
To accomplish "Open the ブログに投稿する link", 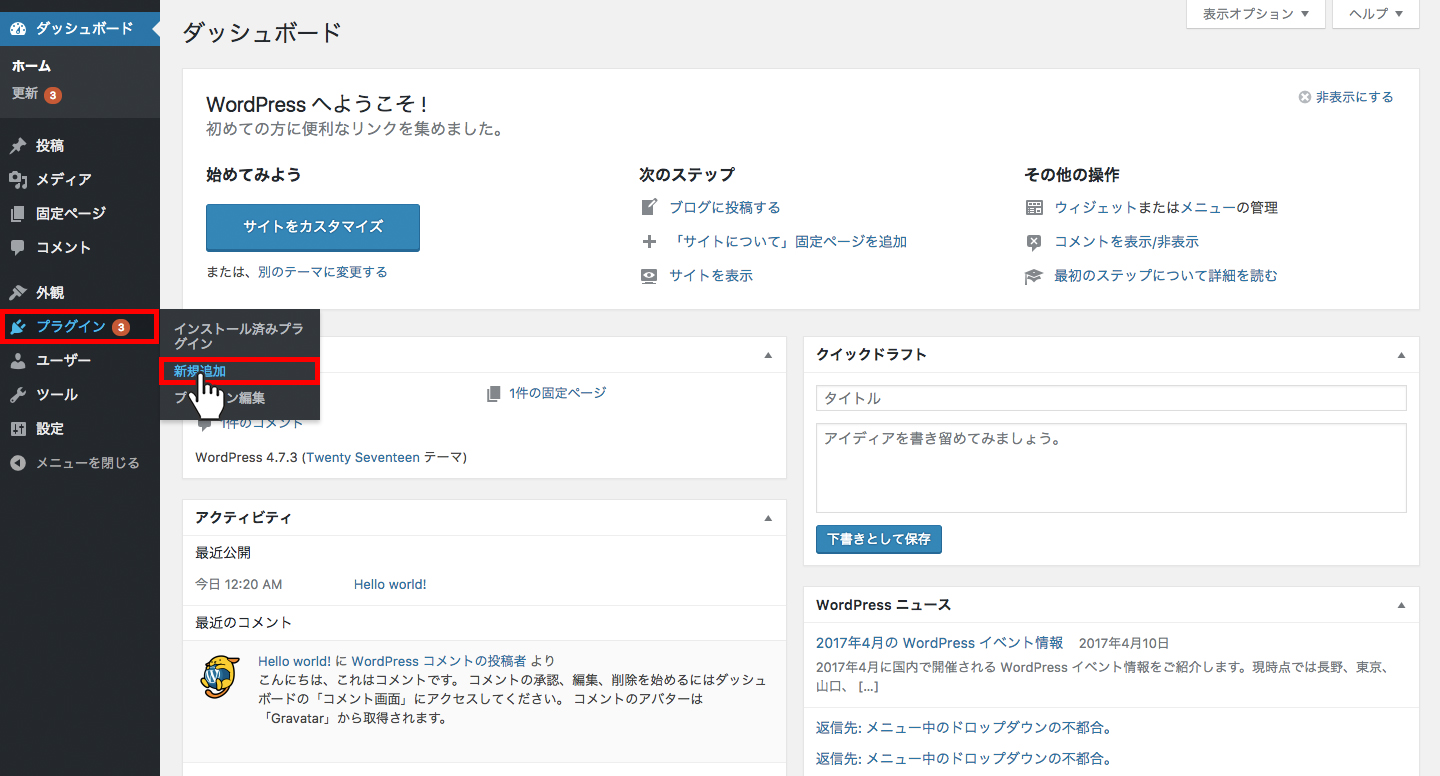I will [x=725, y=208].
